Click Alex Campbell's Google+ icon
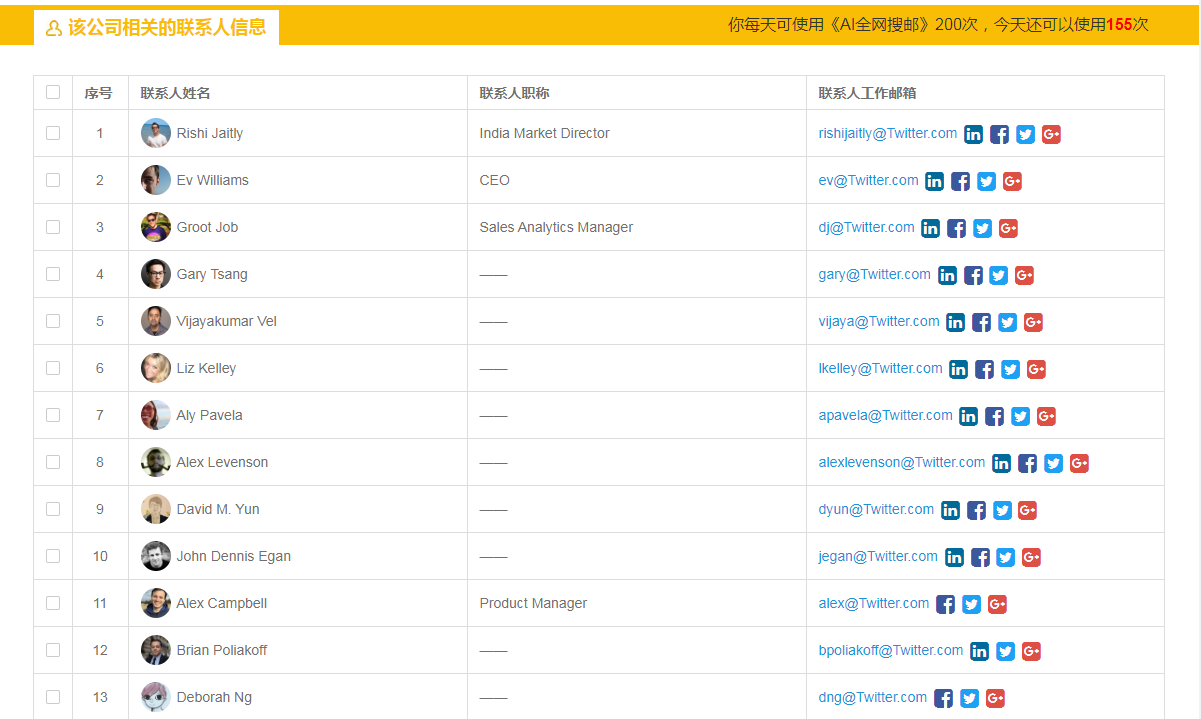 point(997,605)
